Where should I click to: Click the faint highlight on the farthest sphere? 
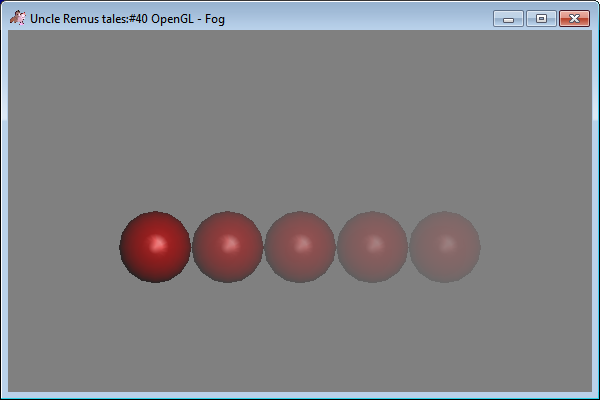click(x=447, y=243)
